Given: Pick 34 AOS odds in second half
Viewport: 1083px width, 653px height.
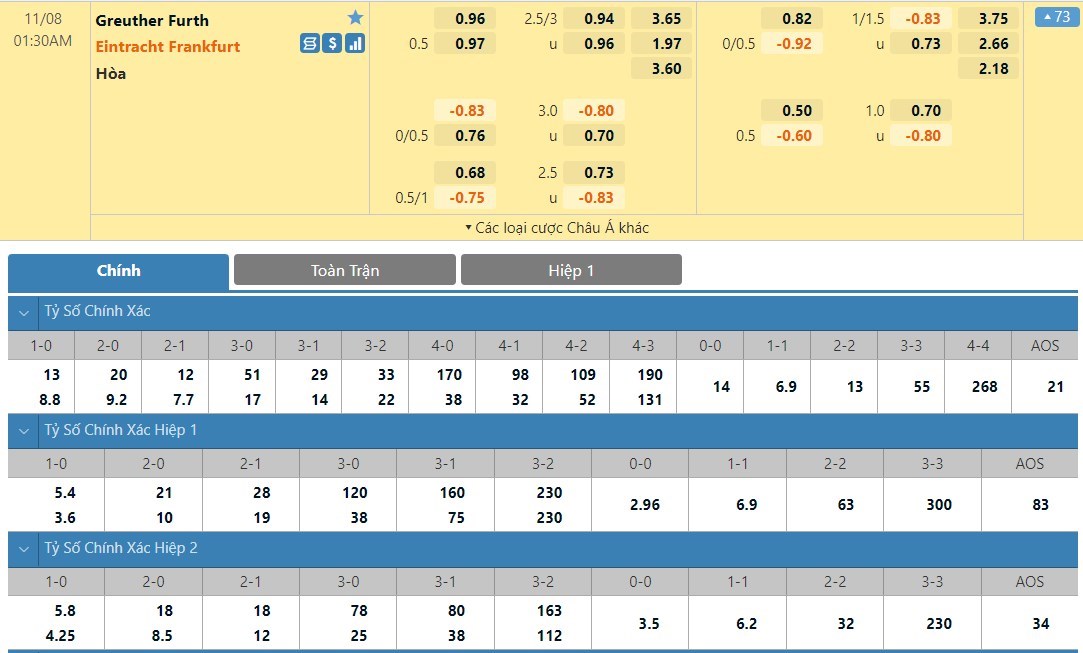Looking at the screenshot, I should coord(1040,623).
